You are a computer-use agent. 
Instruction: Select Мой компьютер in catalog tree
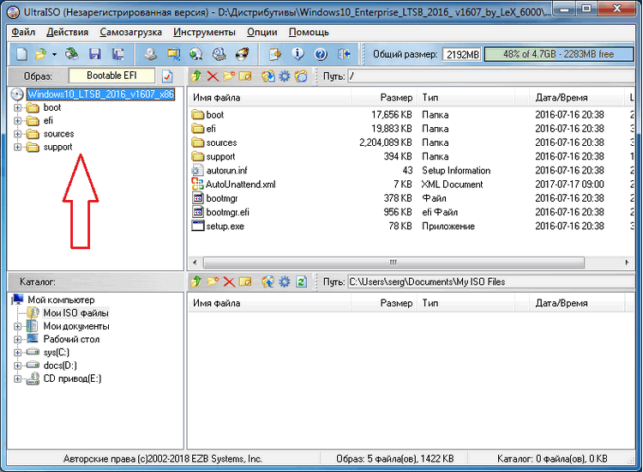pos(61,300)
